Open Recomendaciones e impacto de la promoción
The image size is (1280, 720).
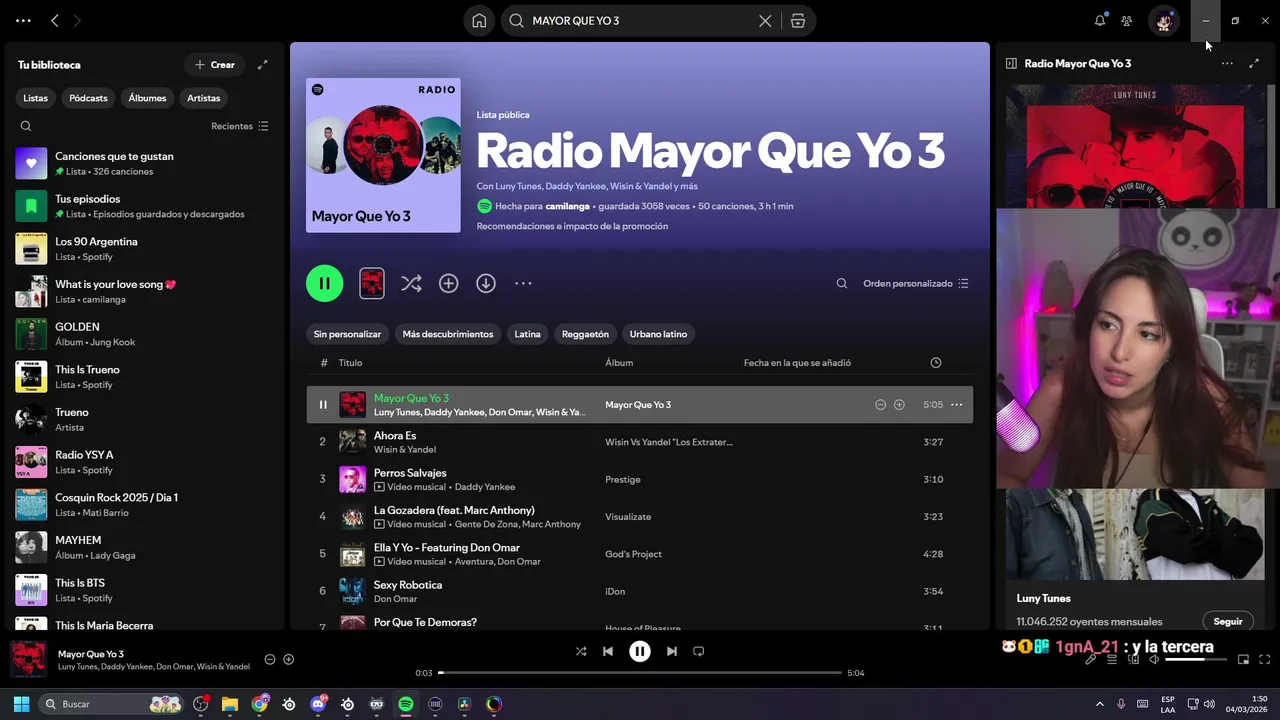tap(572, 226)
